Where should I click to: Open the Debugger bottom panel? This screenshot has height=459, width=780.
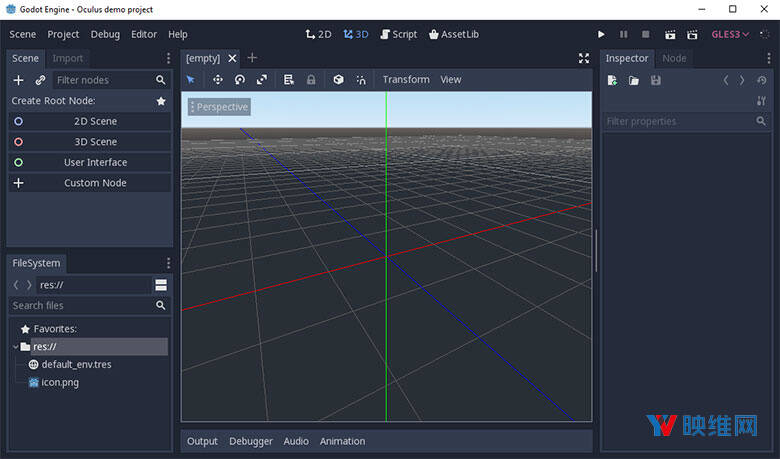click(250, 441)
